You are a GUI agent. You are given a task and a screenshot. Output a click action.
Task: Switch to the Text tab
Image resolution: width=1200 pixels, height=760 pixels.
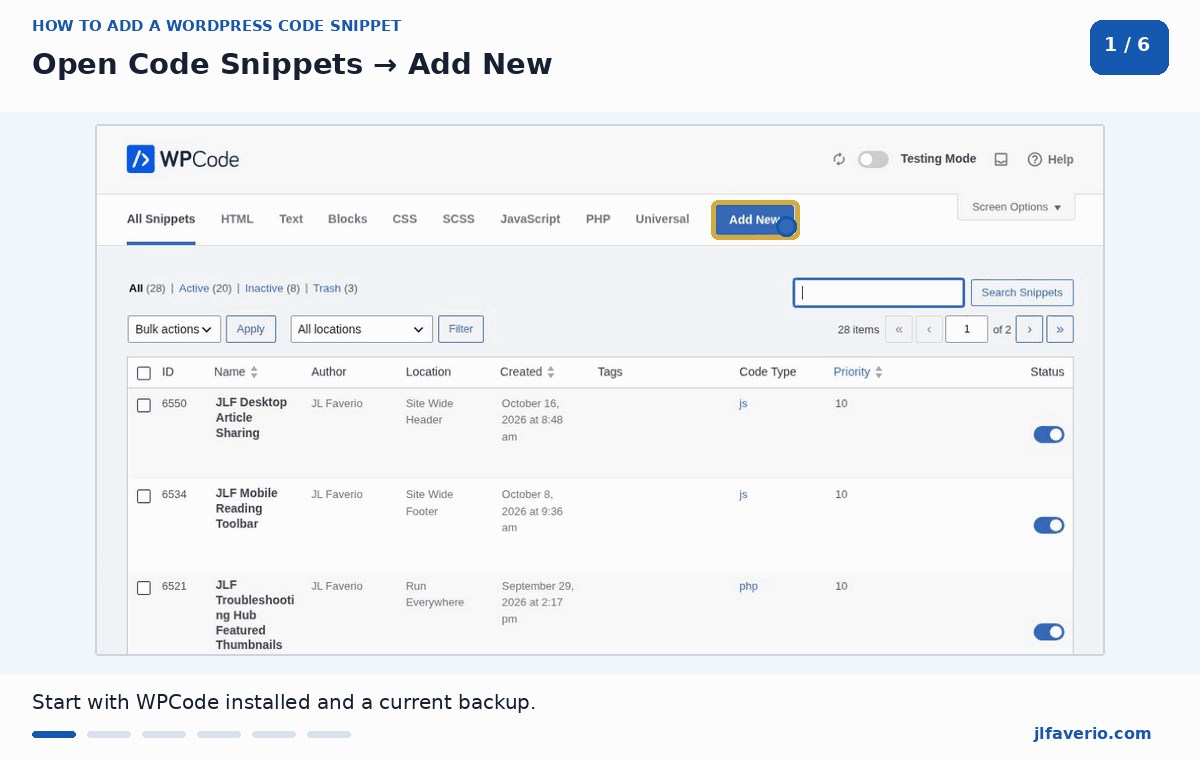291,219
